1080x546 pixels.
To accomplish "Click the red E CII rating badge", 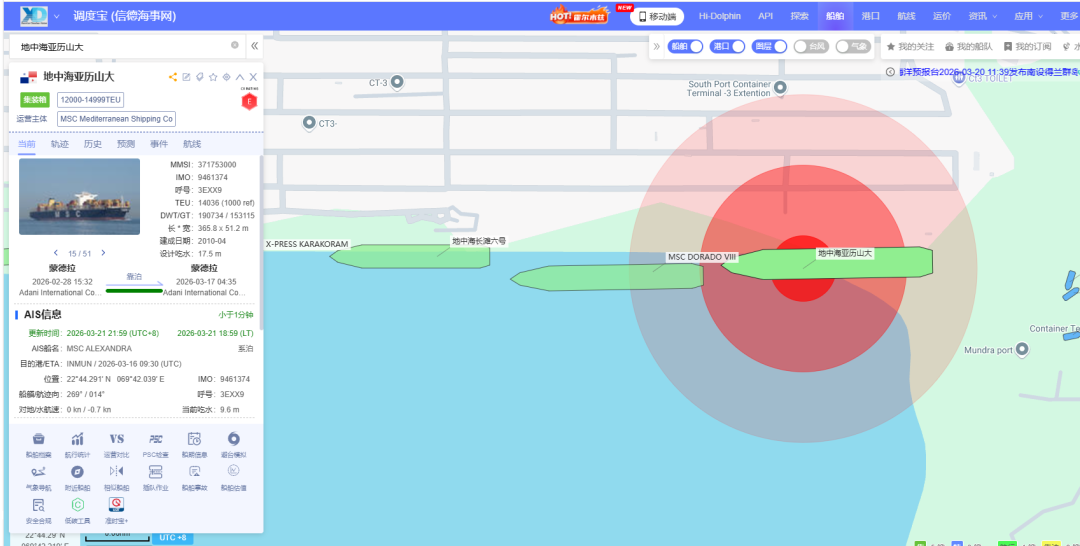I will pyautogui.click(x=249, y=101).
